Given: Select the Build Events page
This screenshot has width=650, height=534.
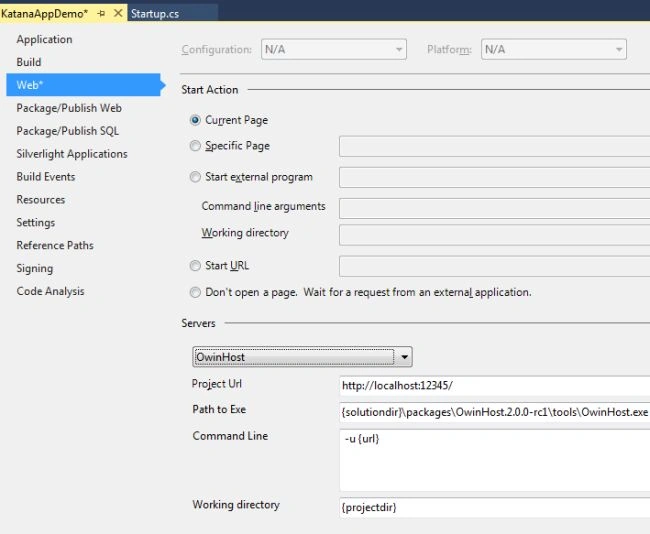Looking at the screenshot, I should 46,177.
